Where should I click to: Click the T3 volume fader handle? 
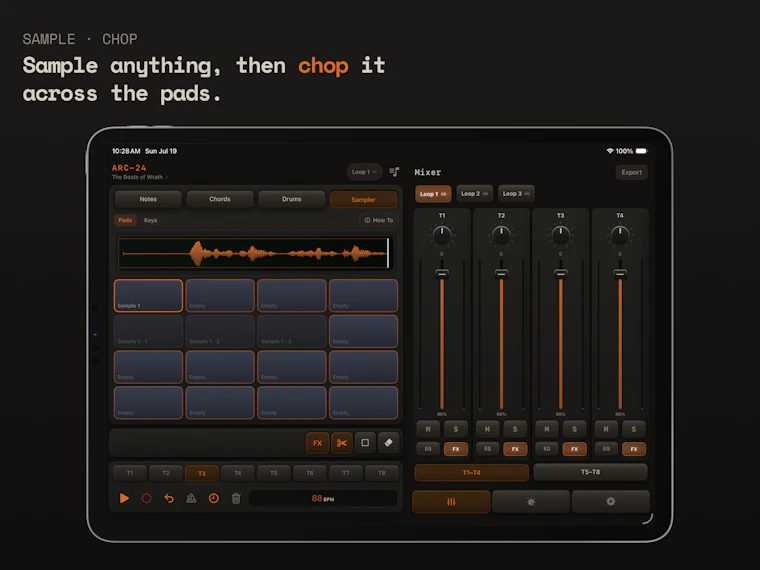(x=560, y=273)
